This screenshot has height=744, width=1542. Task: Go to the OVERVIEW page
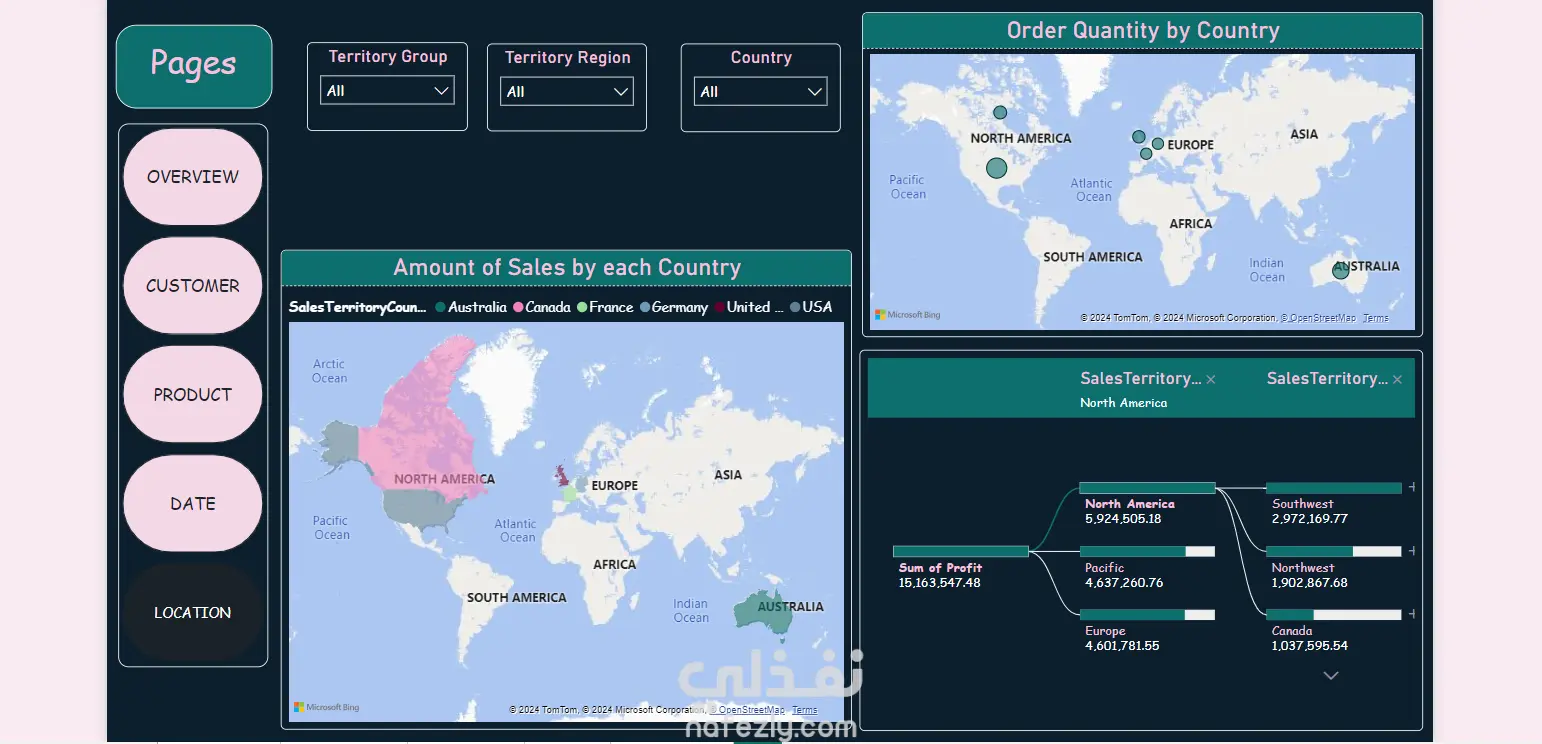193,177
